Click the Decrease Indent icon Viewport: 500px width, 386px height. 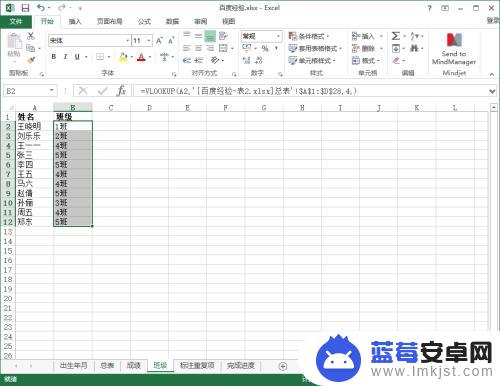coord(187,60)
